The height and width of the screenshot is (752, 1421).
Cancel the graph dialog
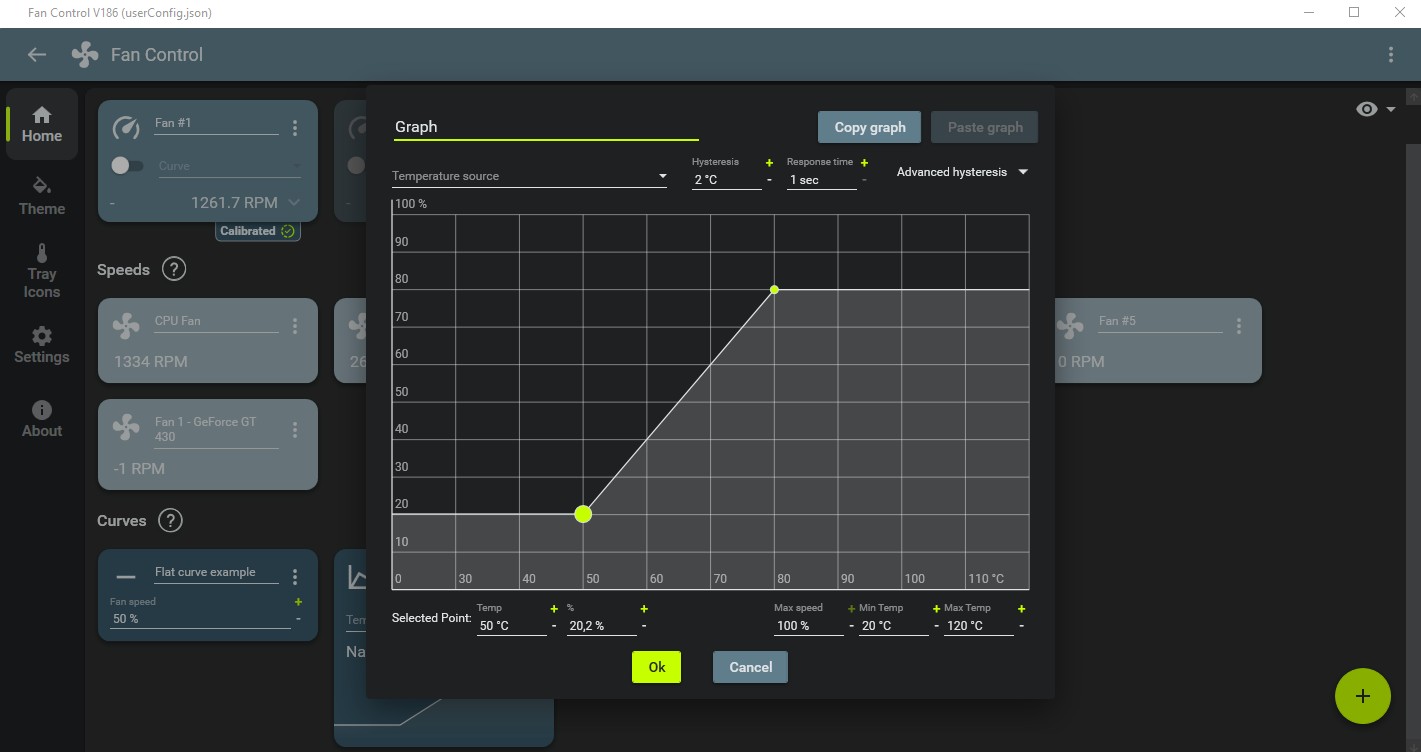coord(750,667)
